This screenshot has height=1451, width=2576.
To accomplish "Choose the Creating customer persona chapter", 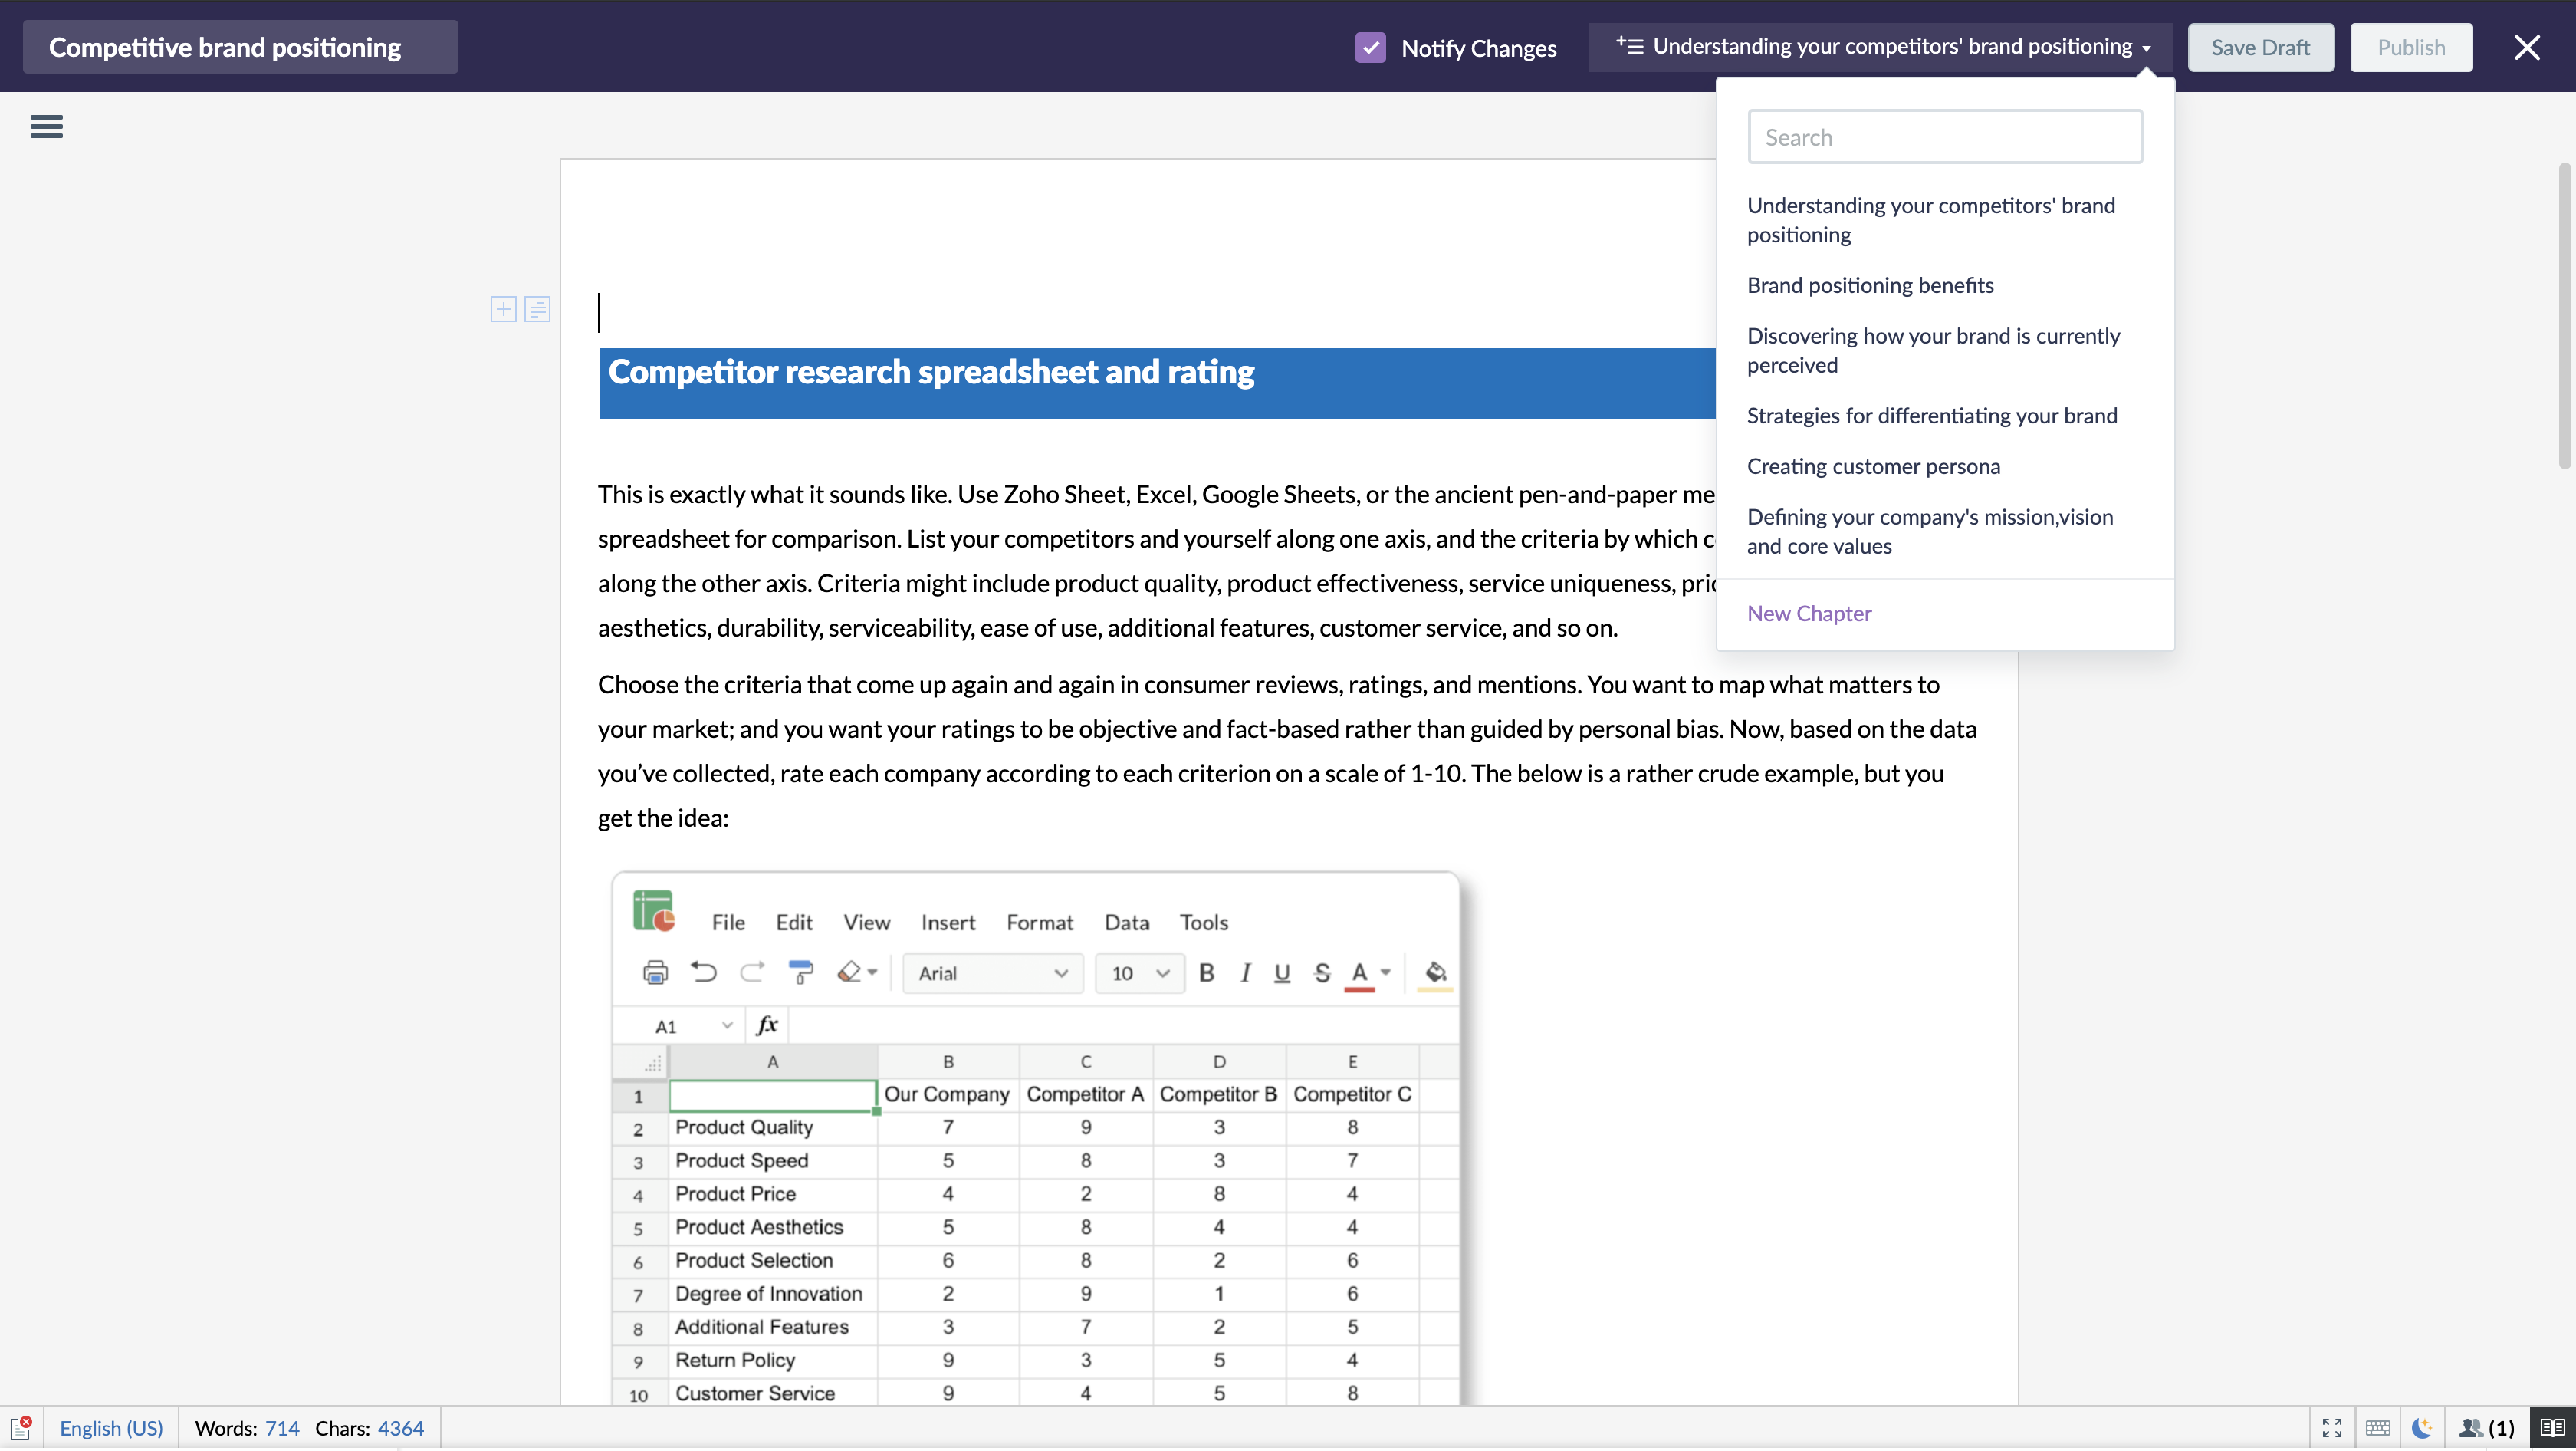I will pos(1873,466).
